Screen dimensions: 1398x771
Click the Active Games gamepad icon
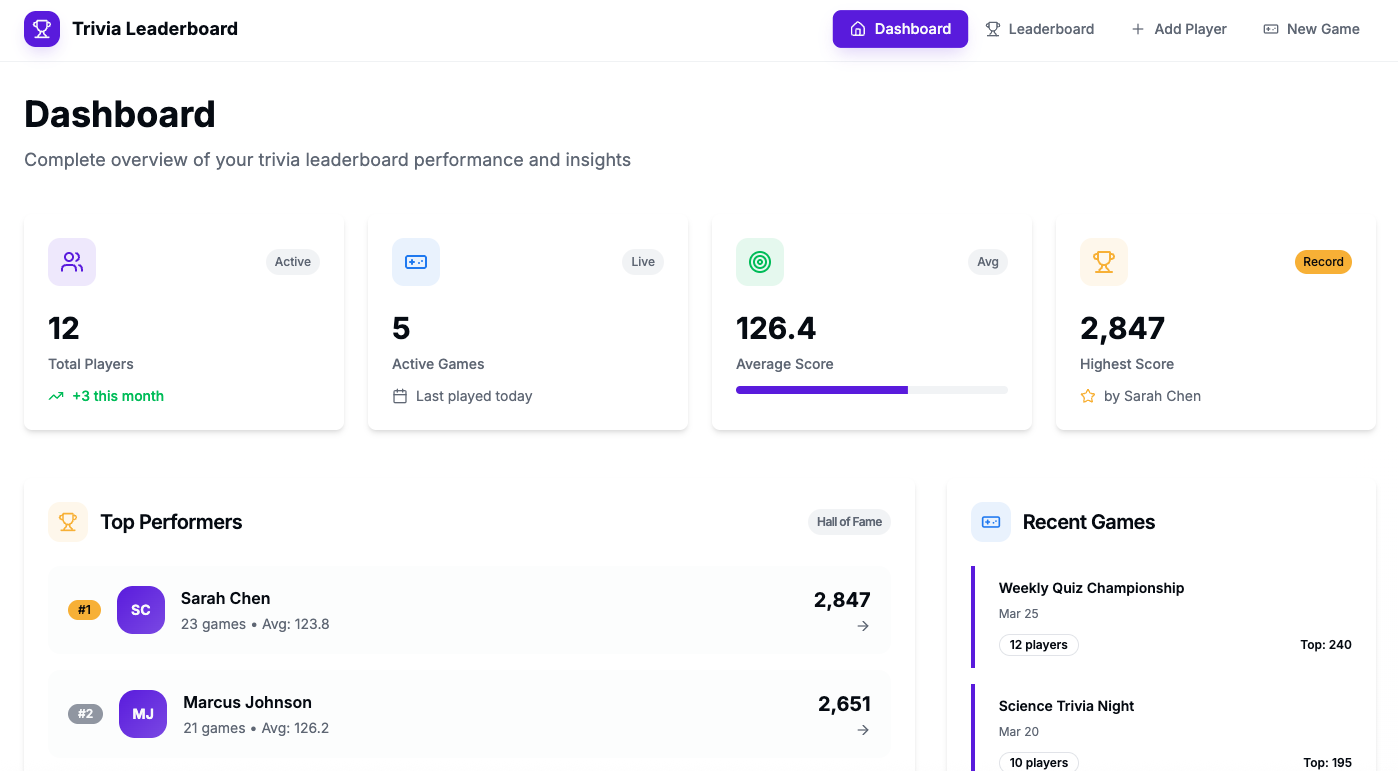click(416, 262)
